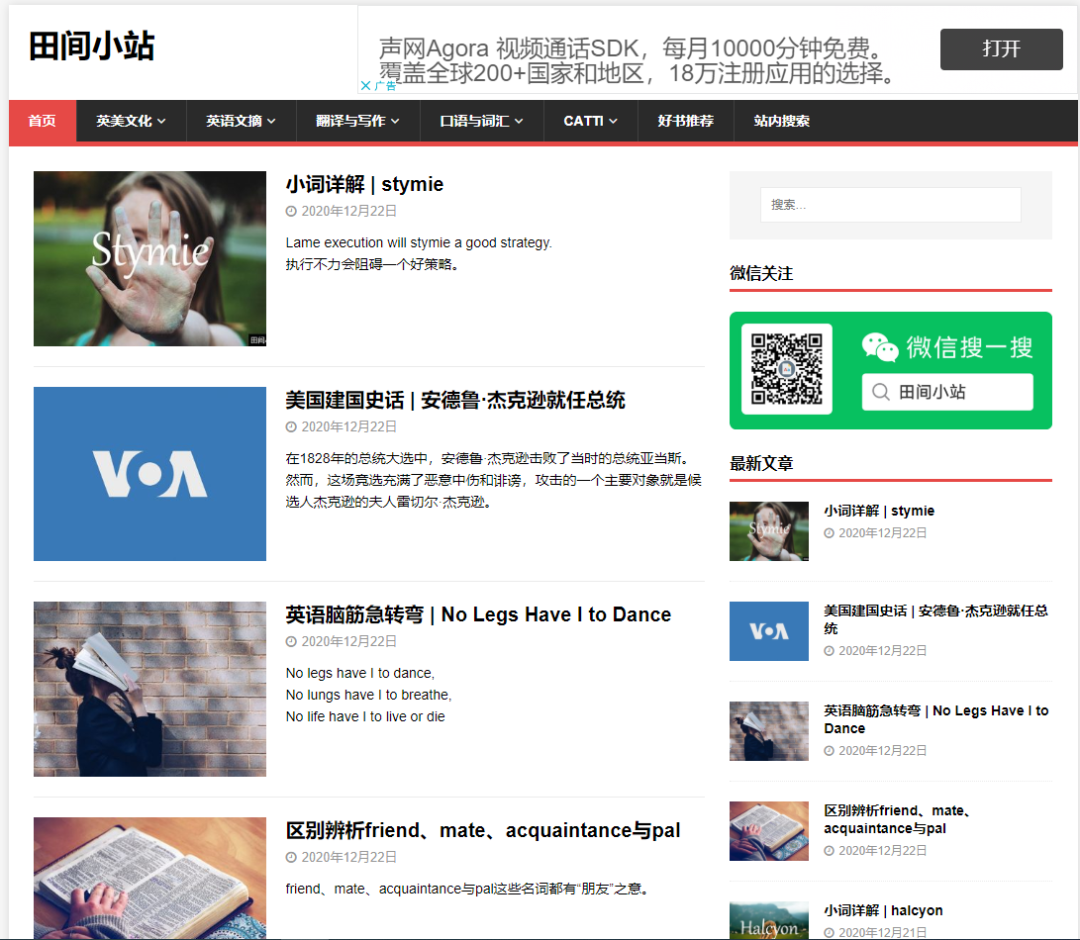This screenshot has height=940, width=1080.
Task: Click sidebar Stymie small thumbnail
Action: pos(769,531)
